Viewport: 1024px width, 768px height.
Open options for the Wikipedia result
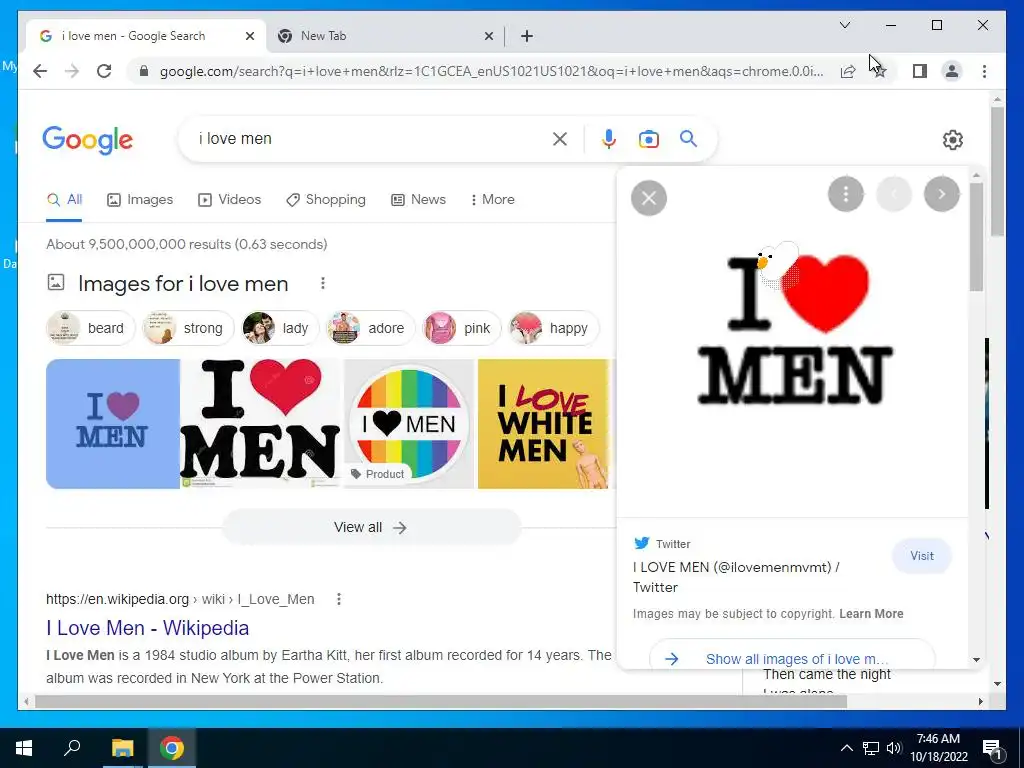338,599
